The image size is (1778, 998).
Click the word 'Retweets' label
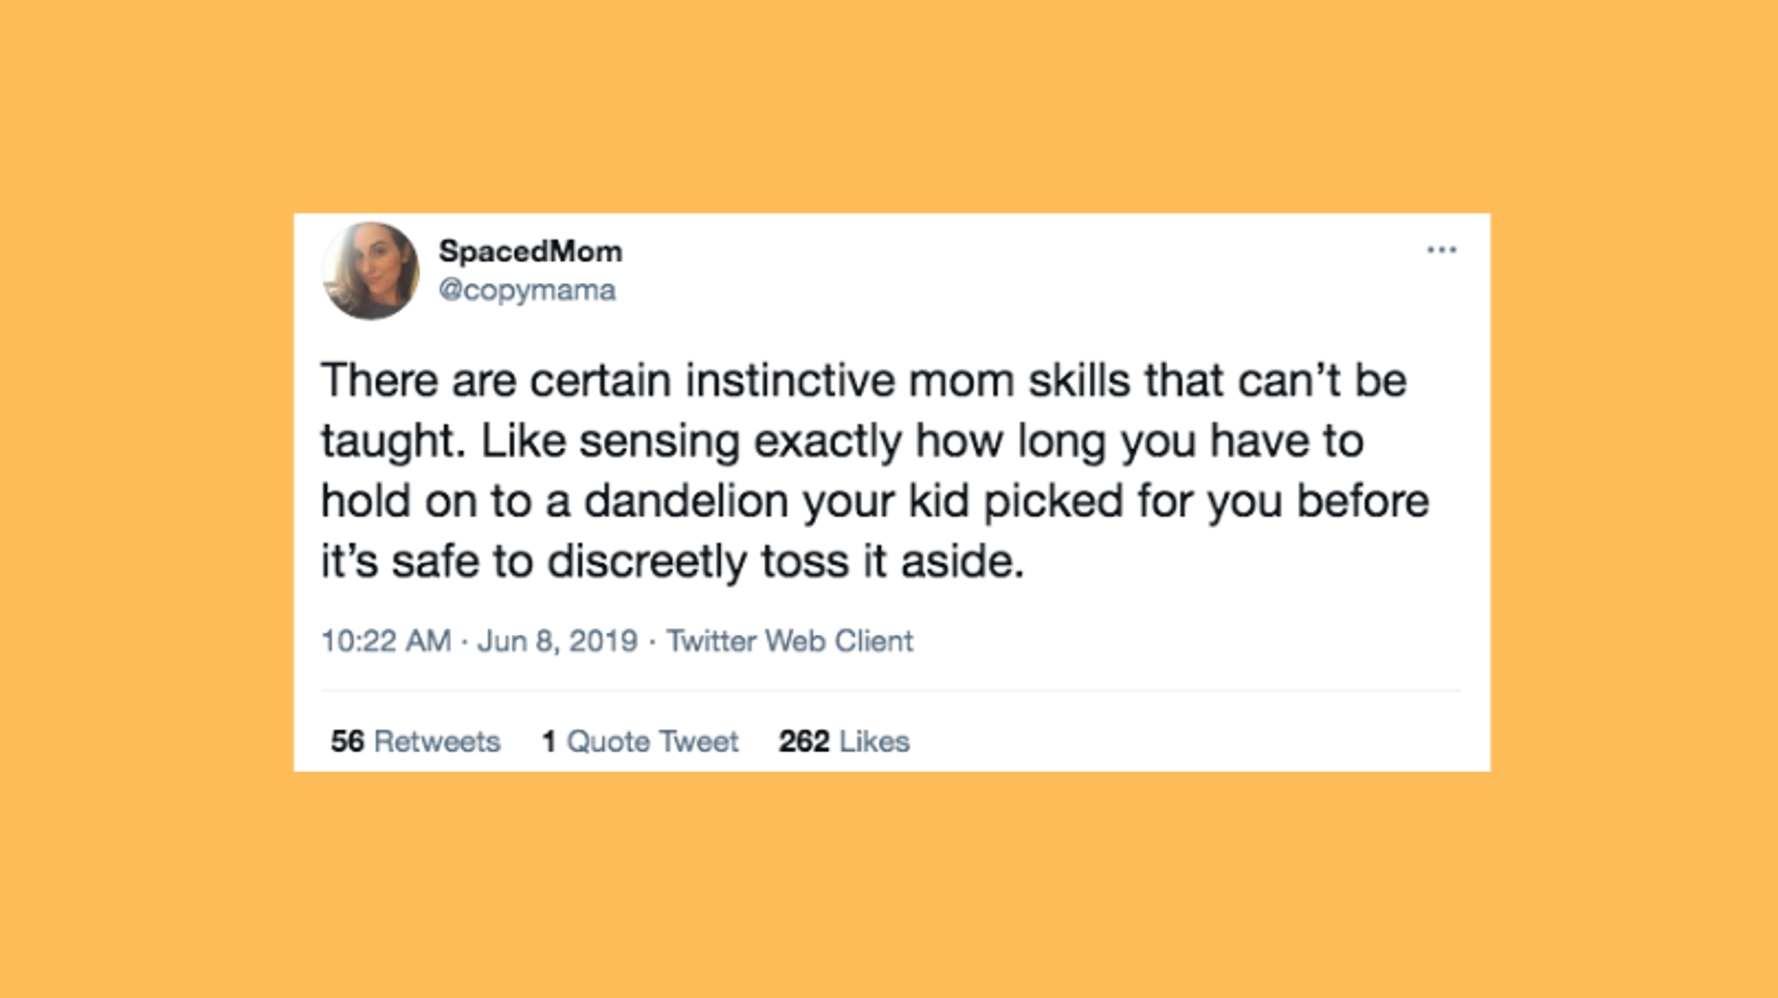437,741
